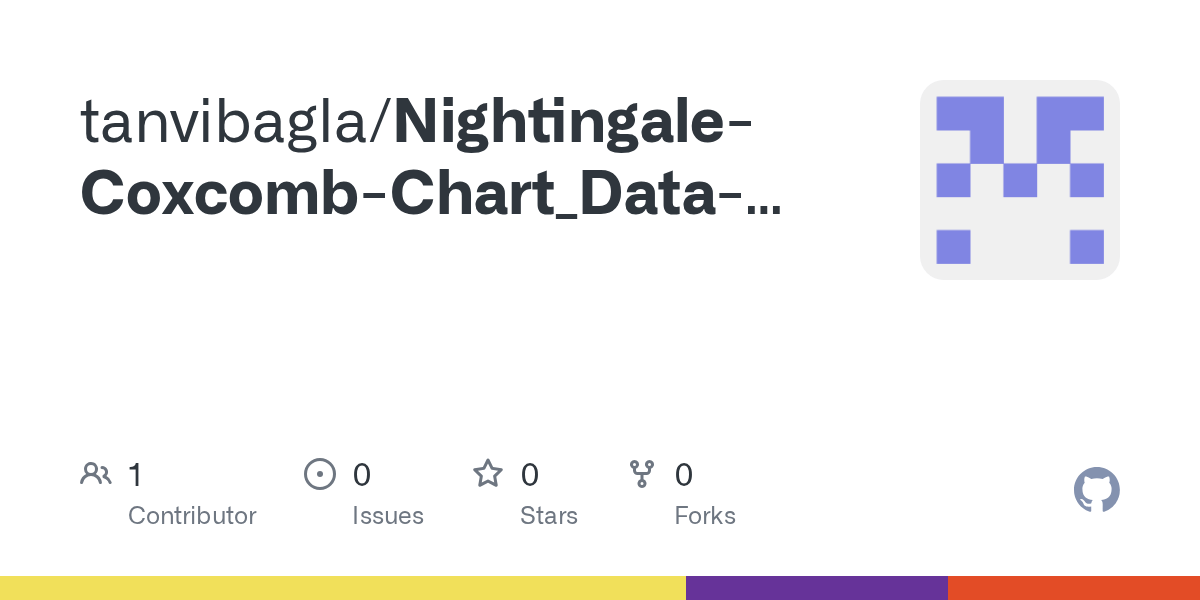Click the purple language bar segment
This screenshot has height=600, width=1200.
click(x=817, y=588)
